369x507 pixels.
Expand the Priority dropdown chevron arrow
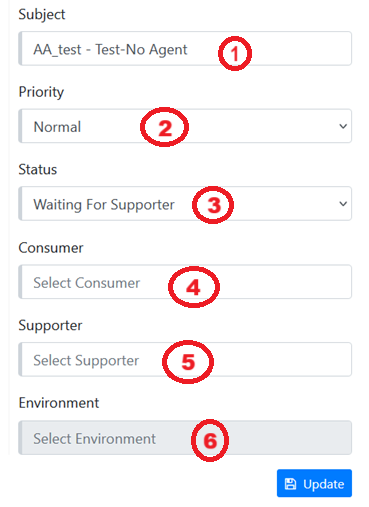[343, 126]
